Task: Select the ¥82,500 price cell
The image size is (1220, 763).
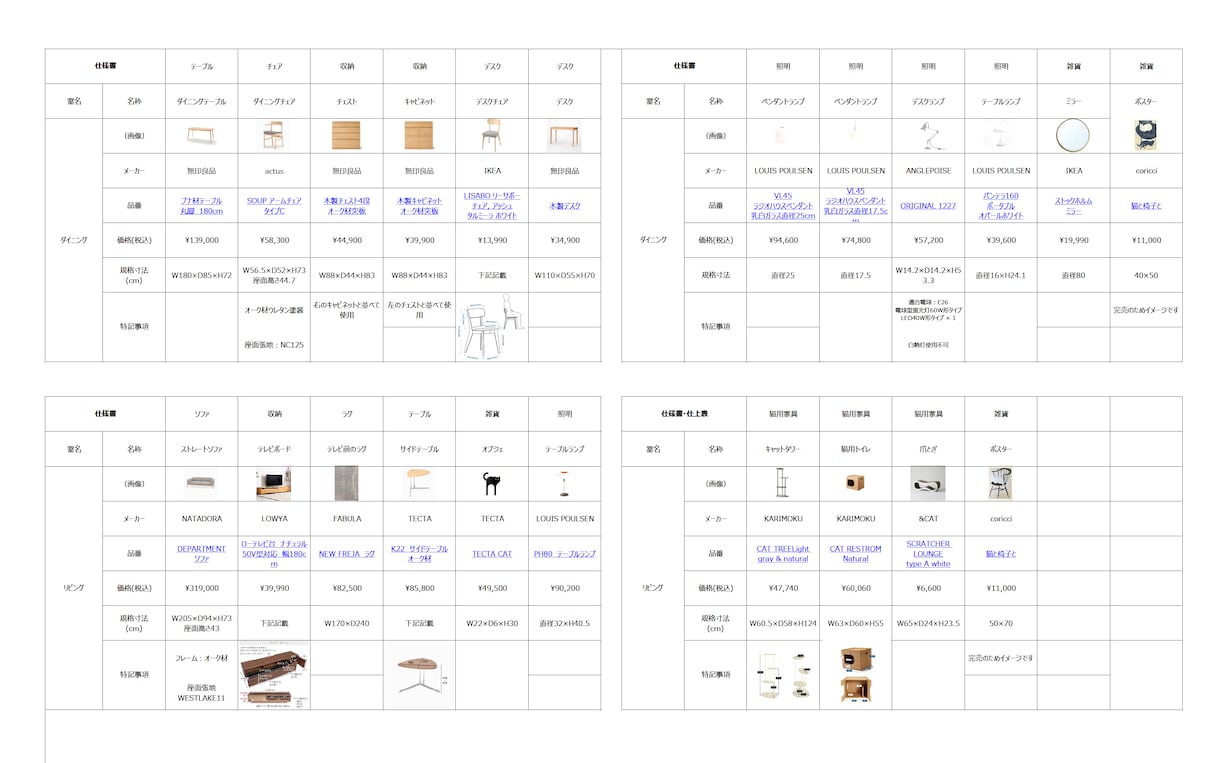Action: 346,588
